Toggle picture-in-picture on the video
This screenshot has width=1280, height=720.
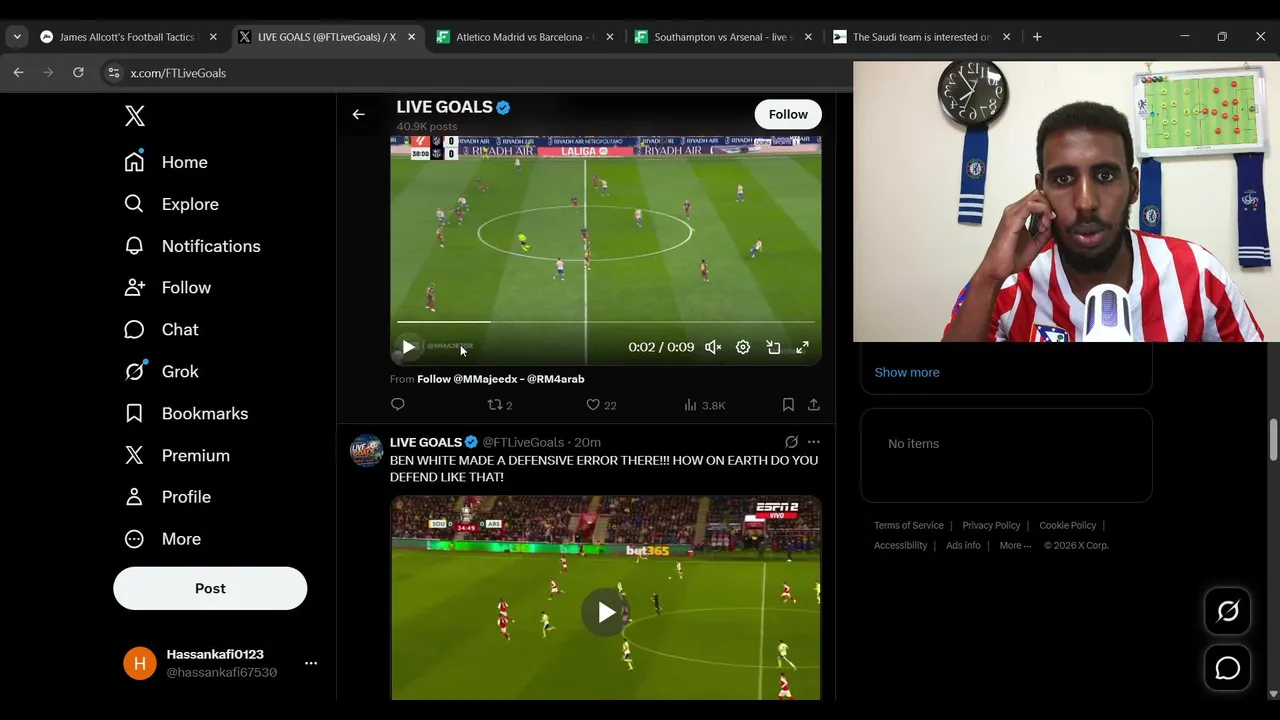(x=773, y=347)
